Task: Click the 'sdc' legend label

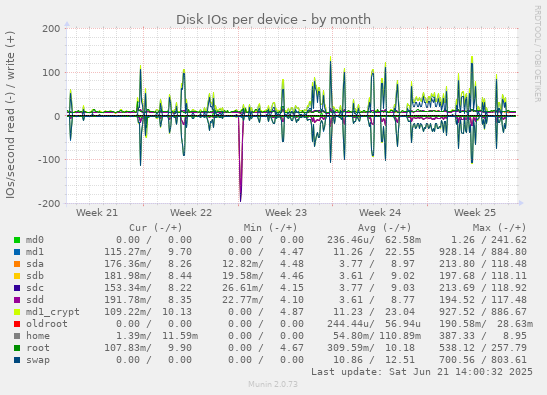Action: coord(35,288)
